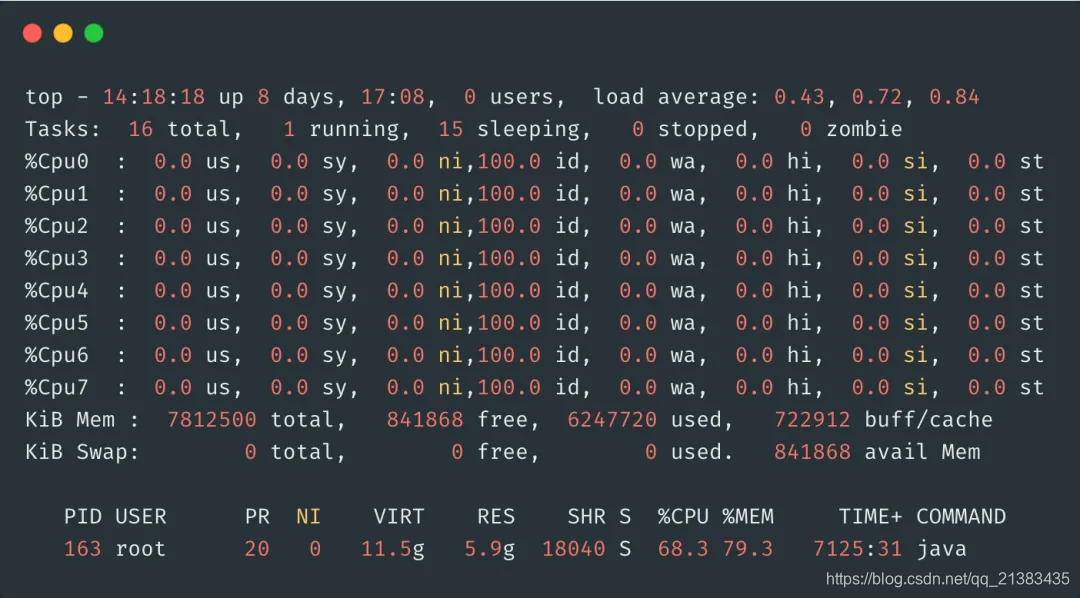Click the 100.0 idle value on %Cpu0 row
This screenshot has width=1080, height=598.
pyautogui.click(x=509, y=161)
